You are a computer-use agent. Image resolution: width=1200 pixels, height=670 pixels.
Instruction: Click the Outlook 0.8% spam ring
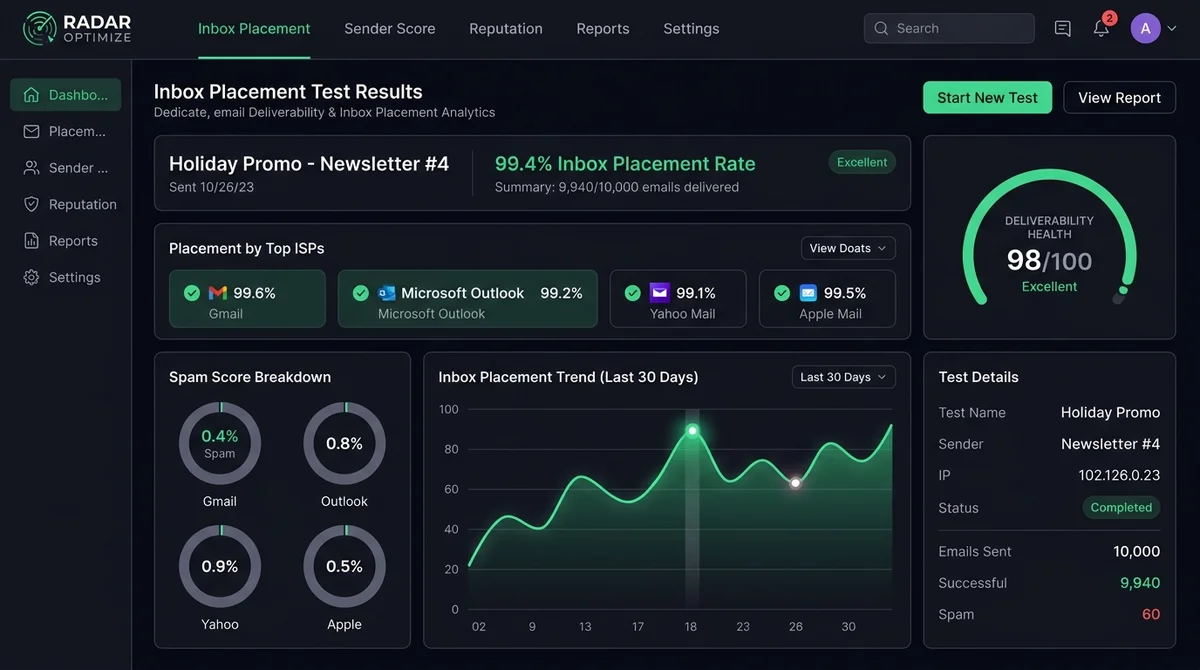[344, 443]
